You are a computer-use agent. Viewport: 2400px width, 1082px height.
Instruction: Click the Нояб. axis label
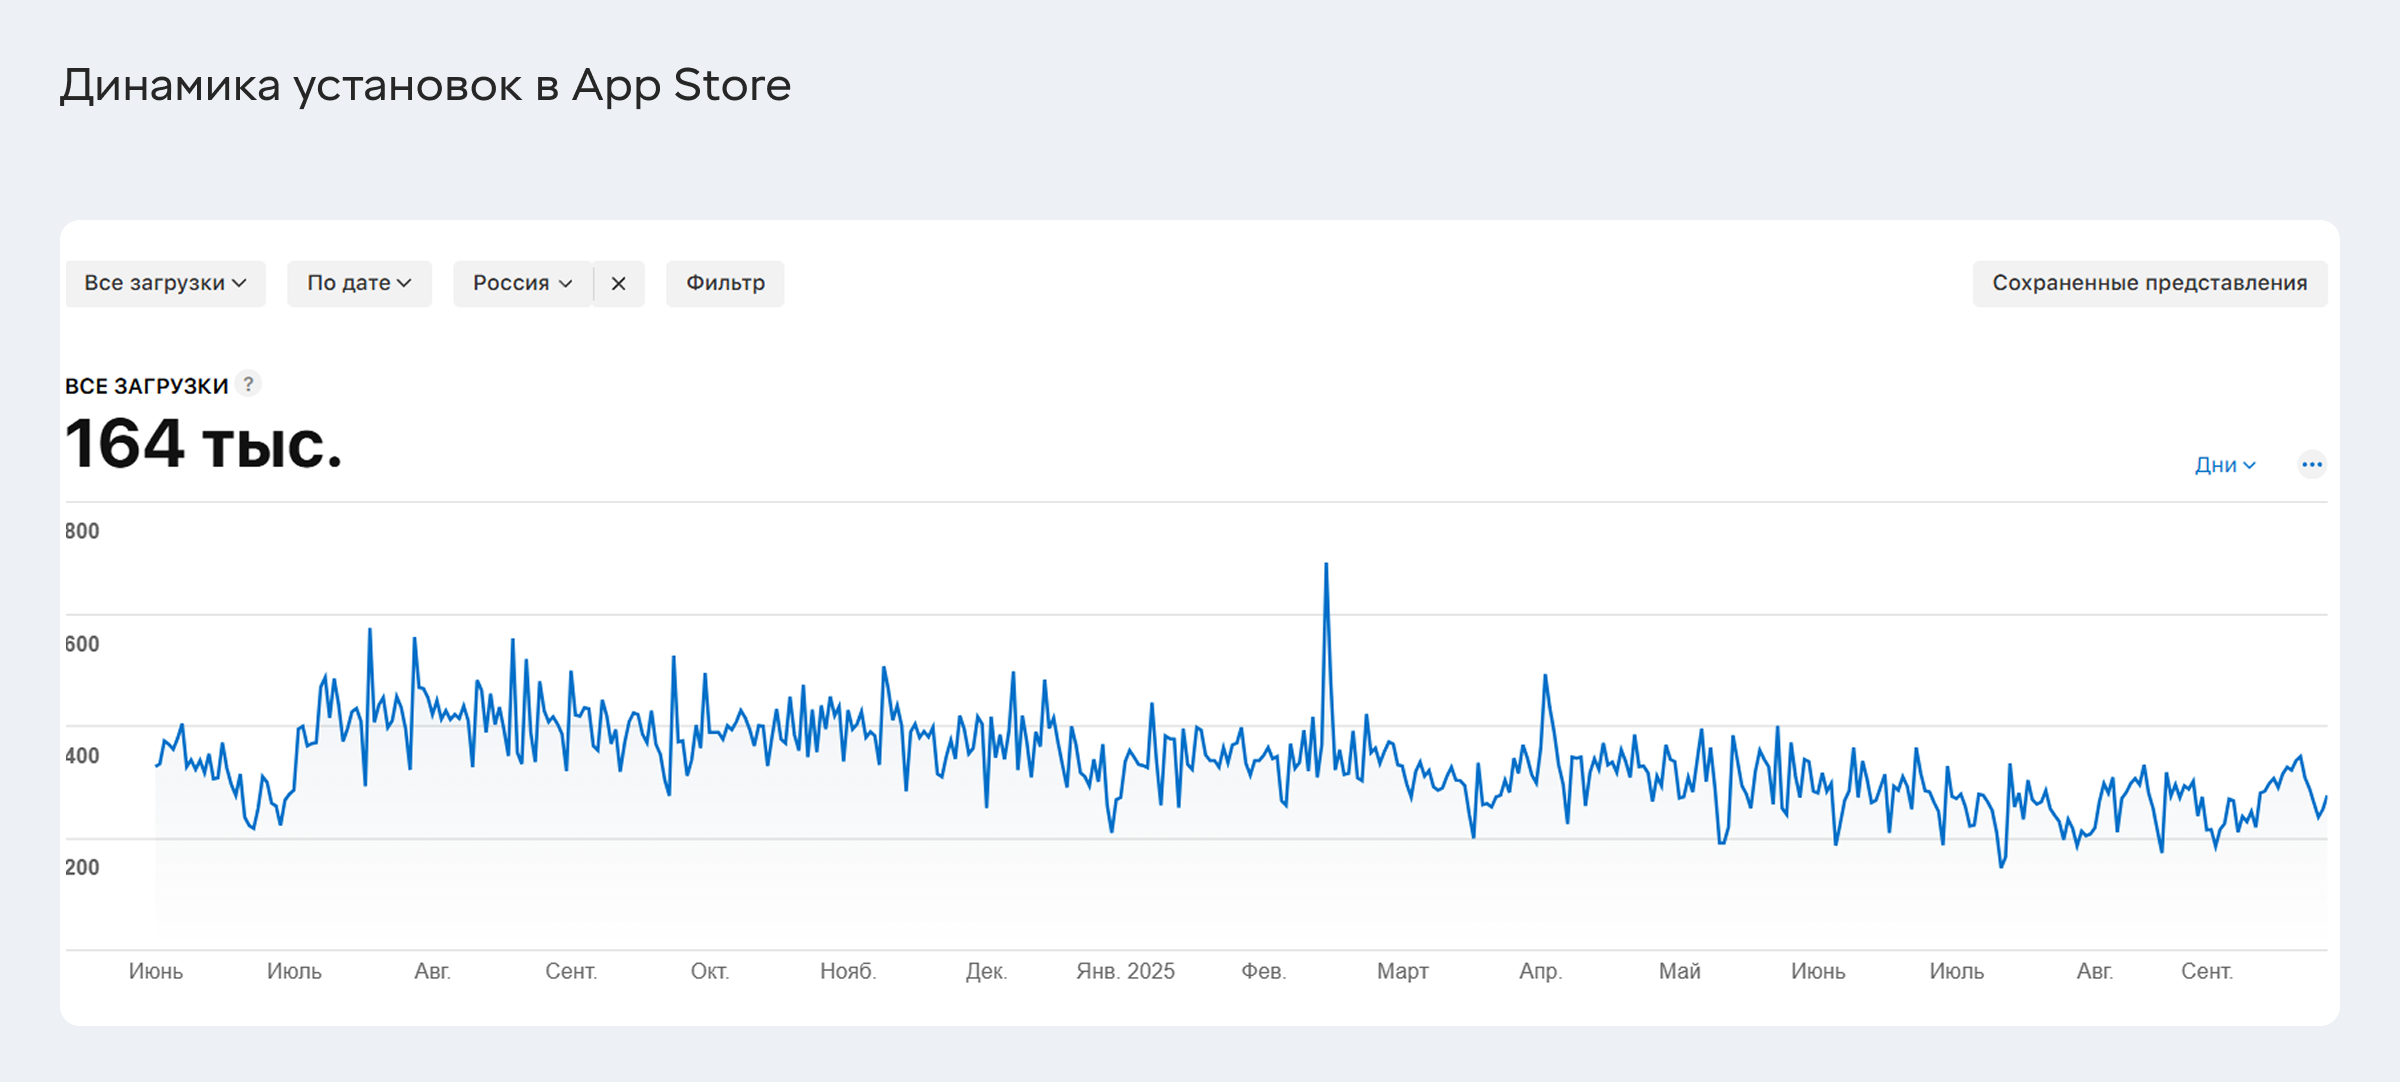point(848,971)
